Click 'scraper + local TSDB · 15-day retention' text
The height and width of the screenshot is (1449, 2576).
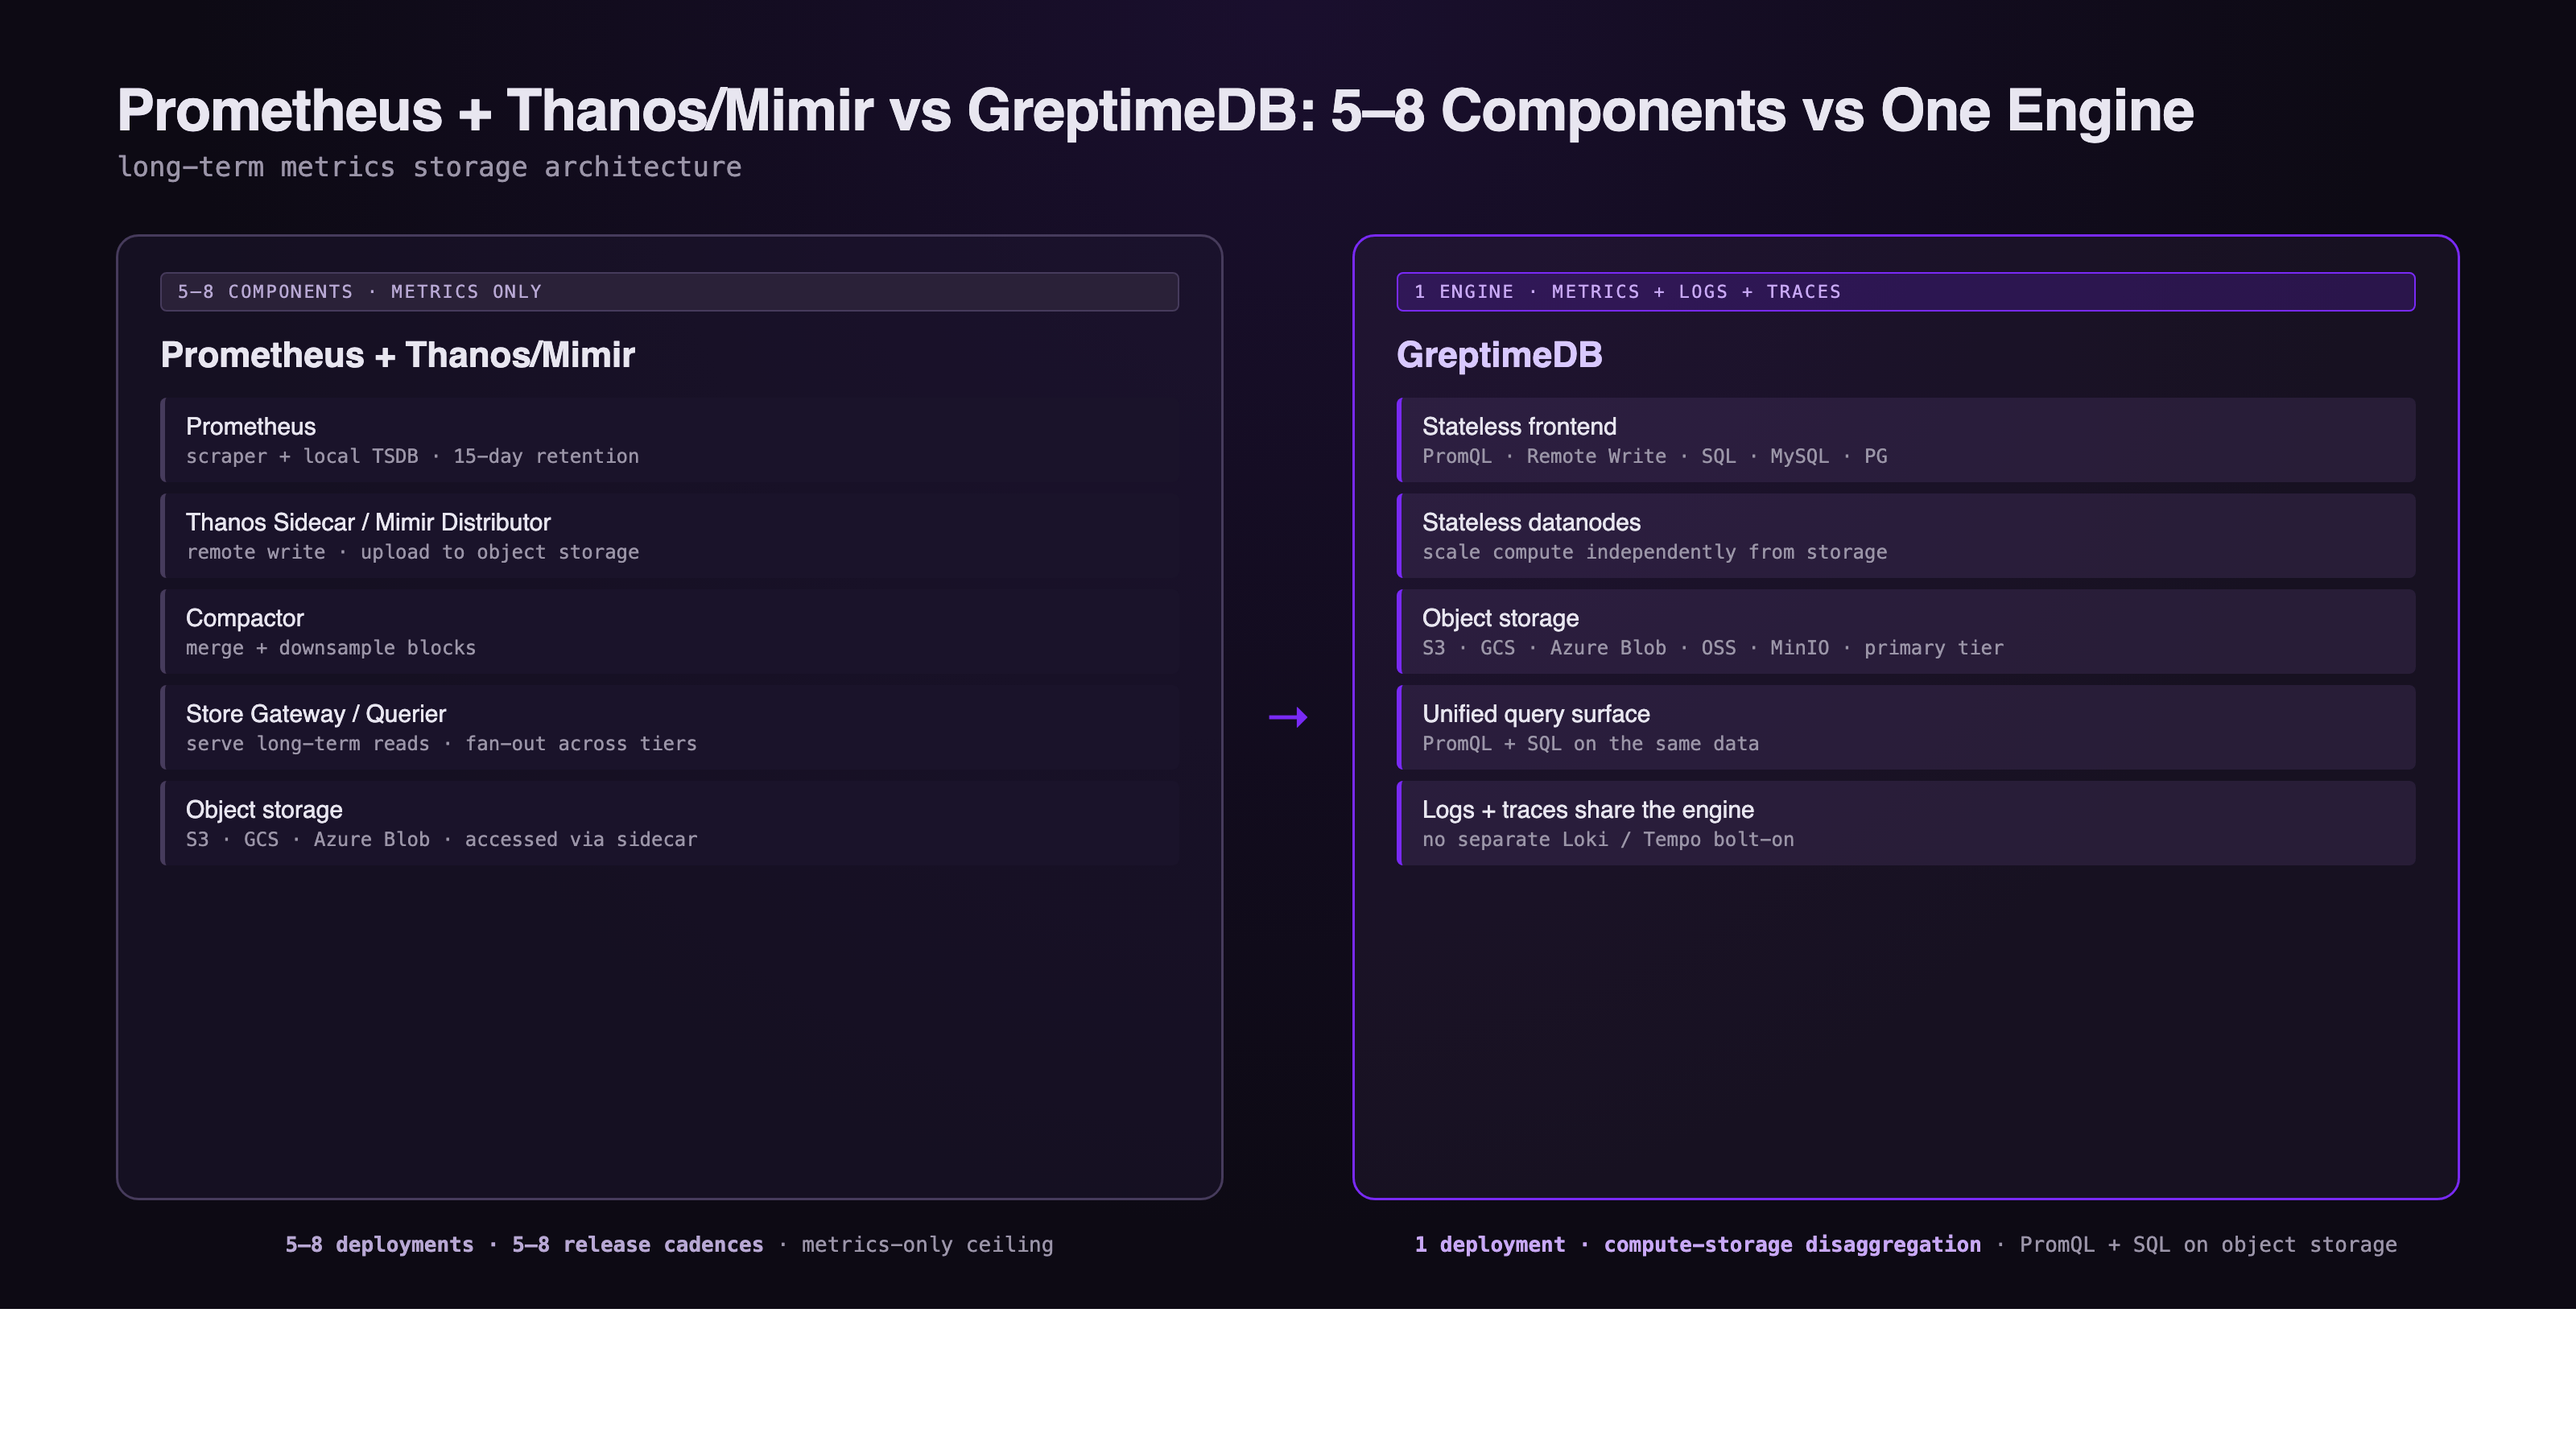[412, 457]
